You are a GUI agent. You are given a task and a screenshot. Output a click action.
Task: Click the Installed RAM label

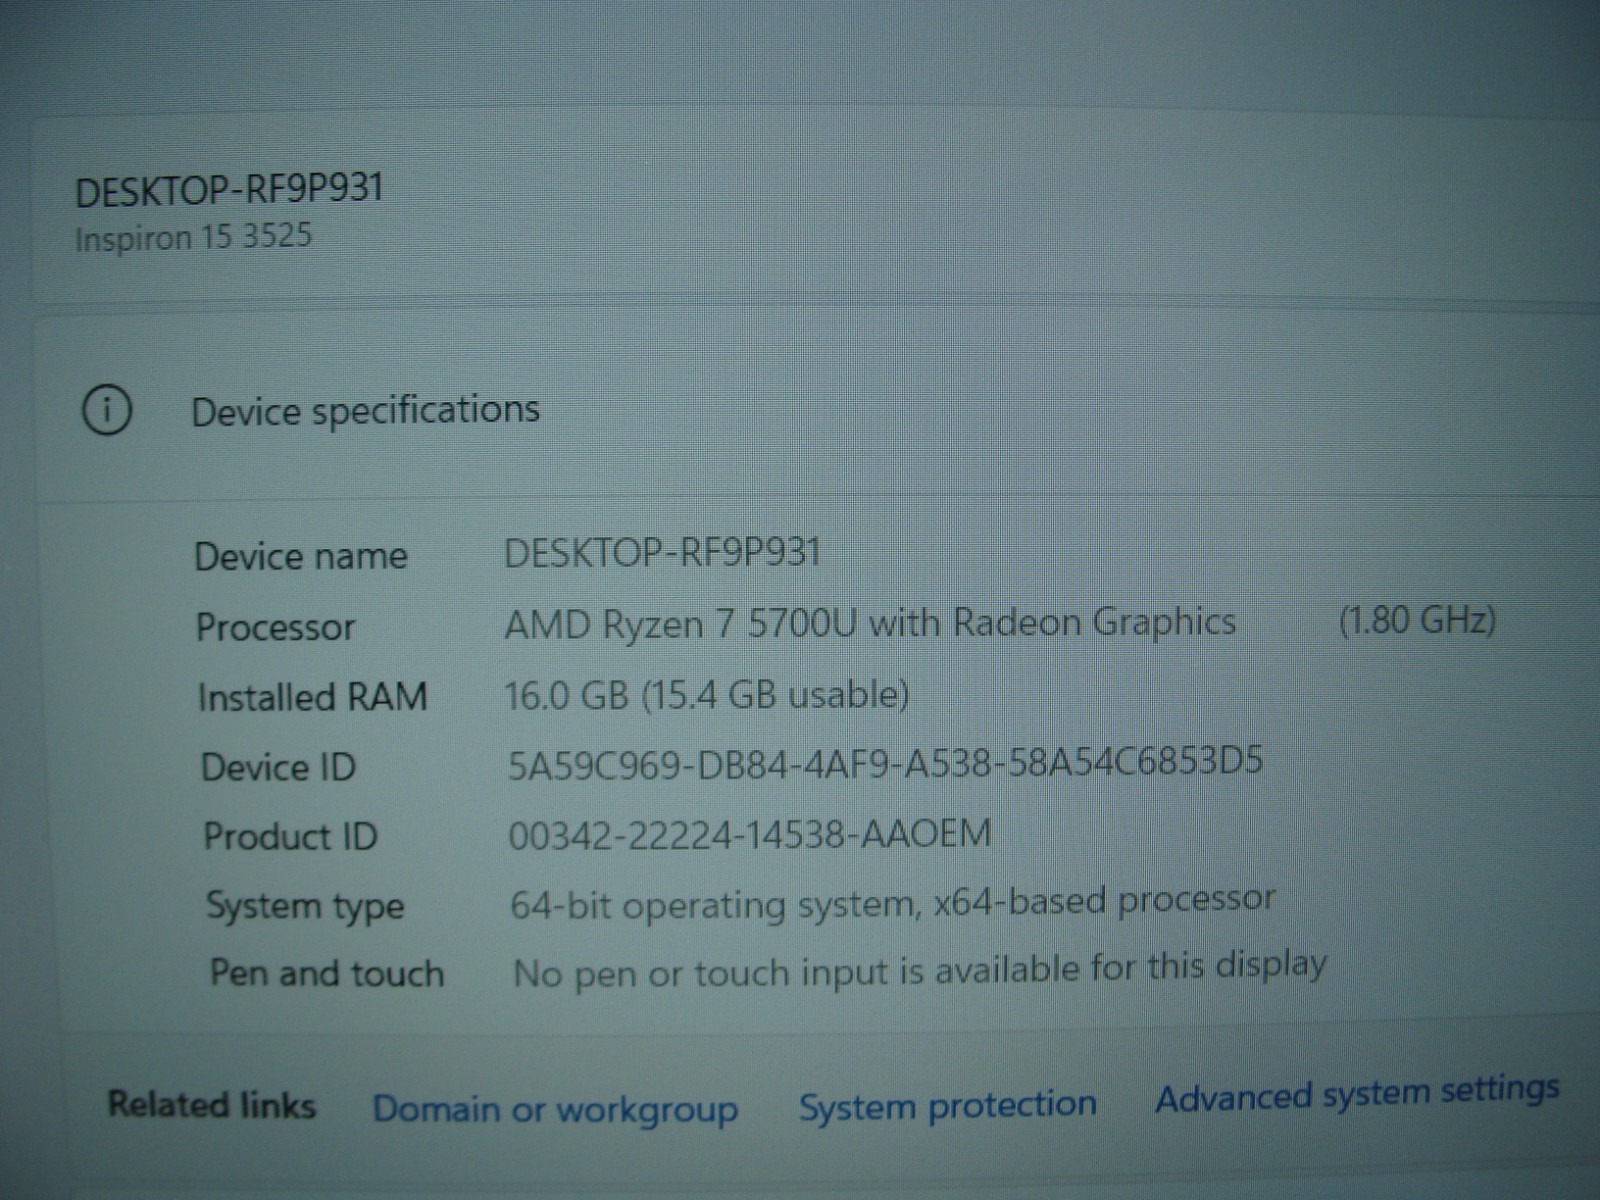(x=313, y=697)
